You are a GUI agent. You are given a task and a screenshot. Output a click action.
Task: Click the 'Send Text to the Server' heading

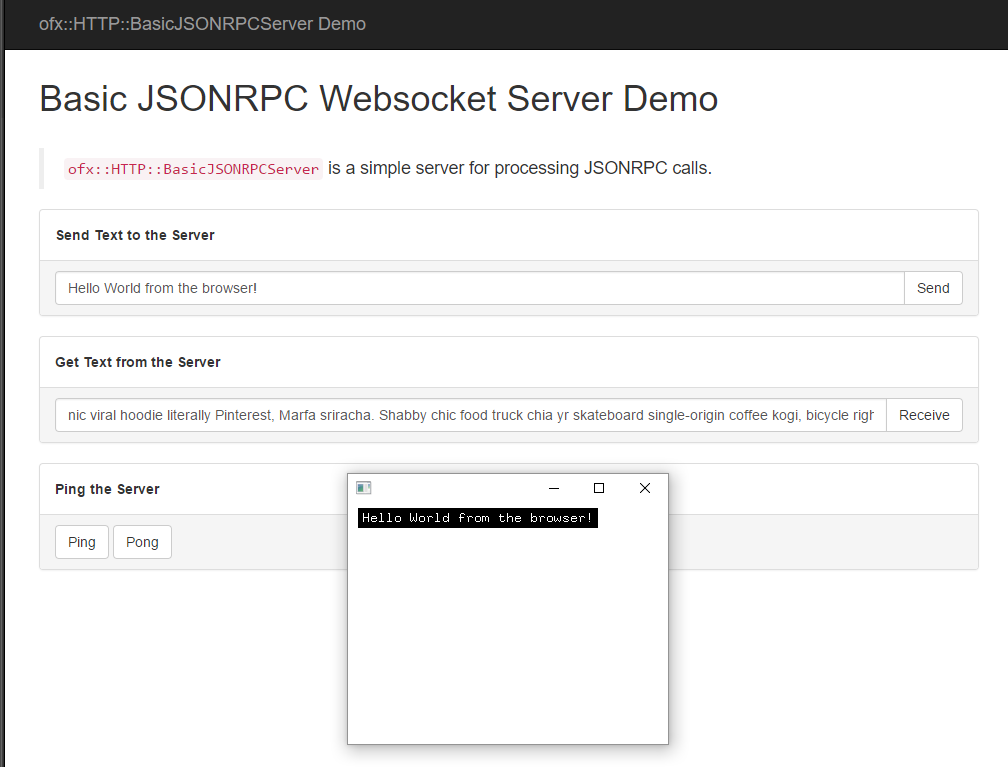click(x=135, y=235)
